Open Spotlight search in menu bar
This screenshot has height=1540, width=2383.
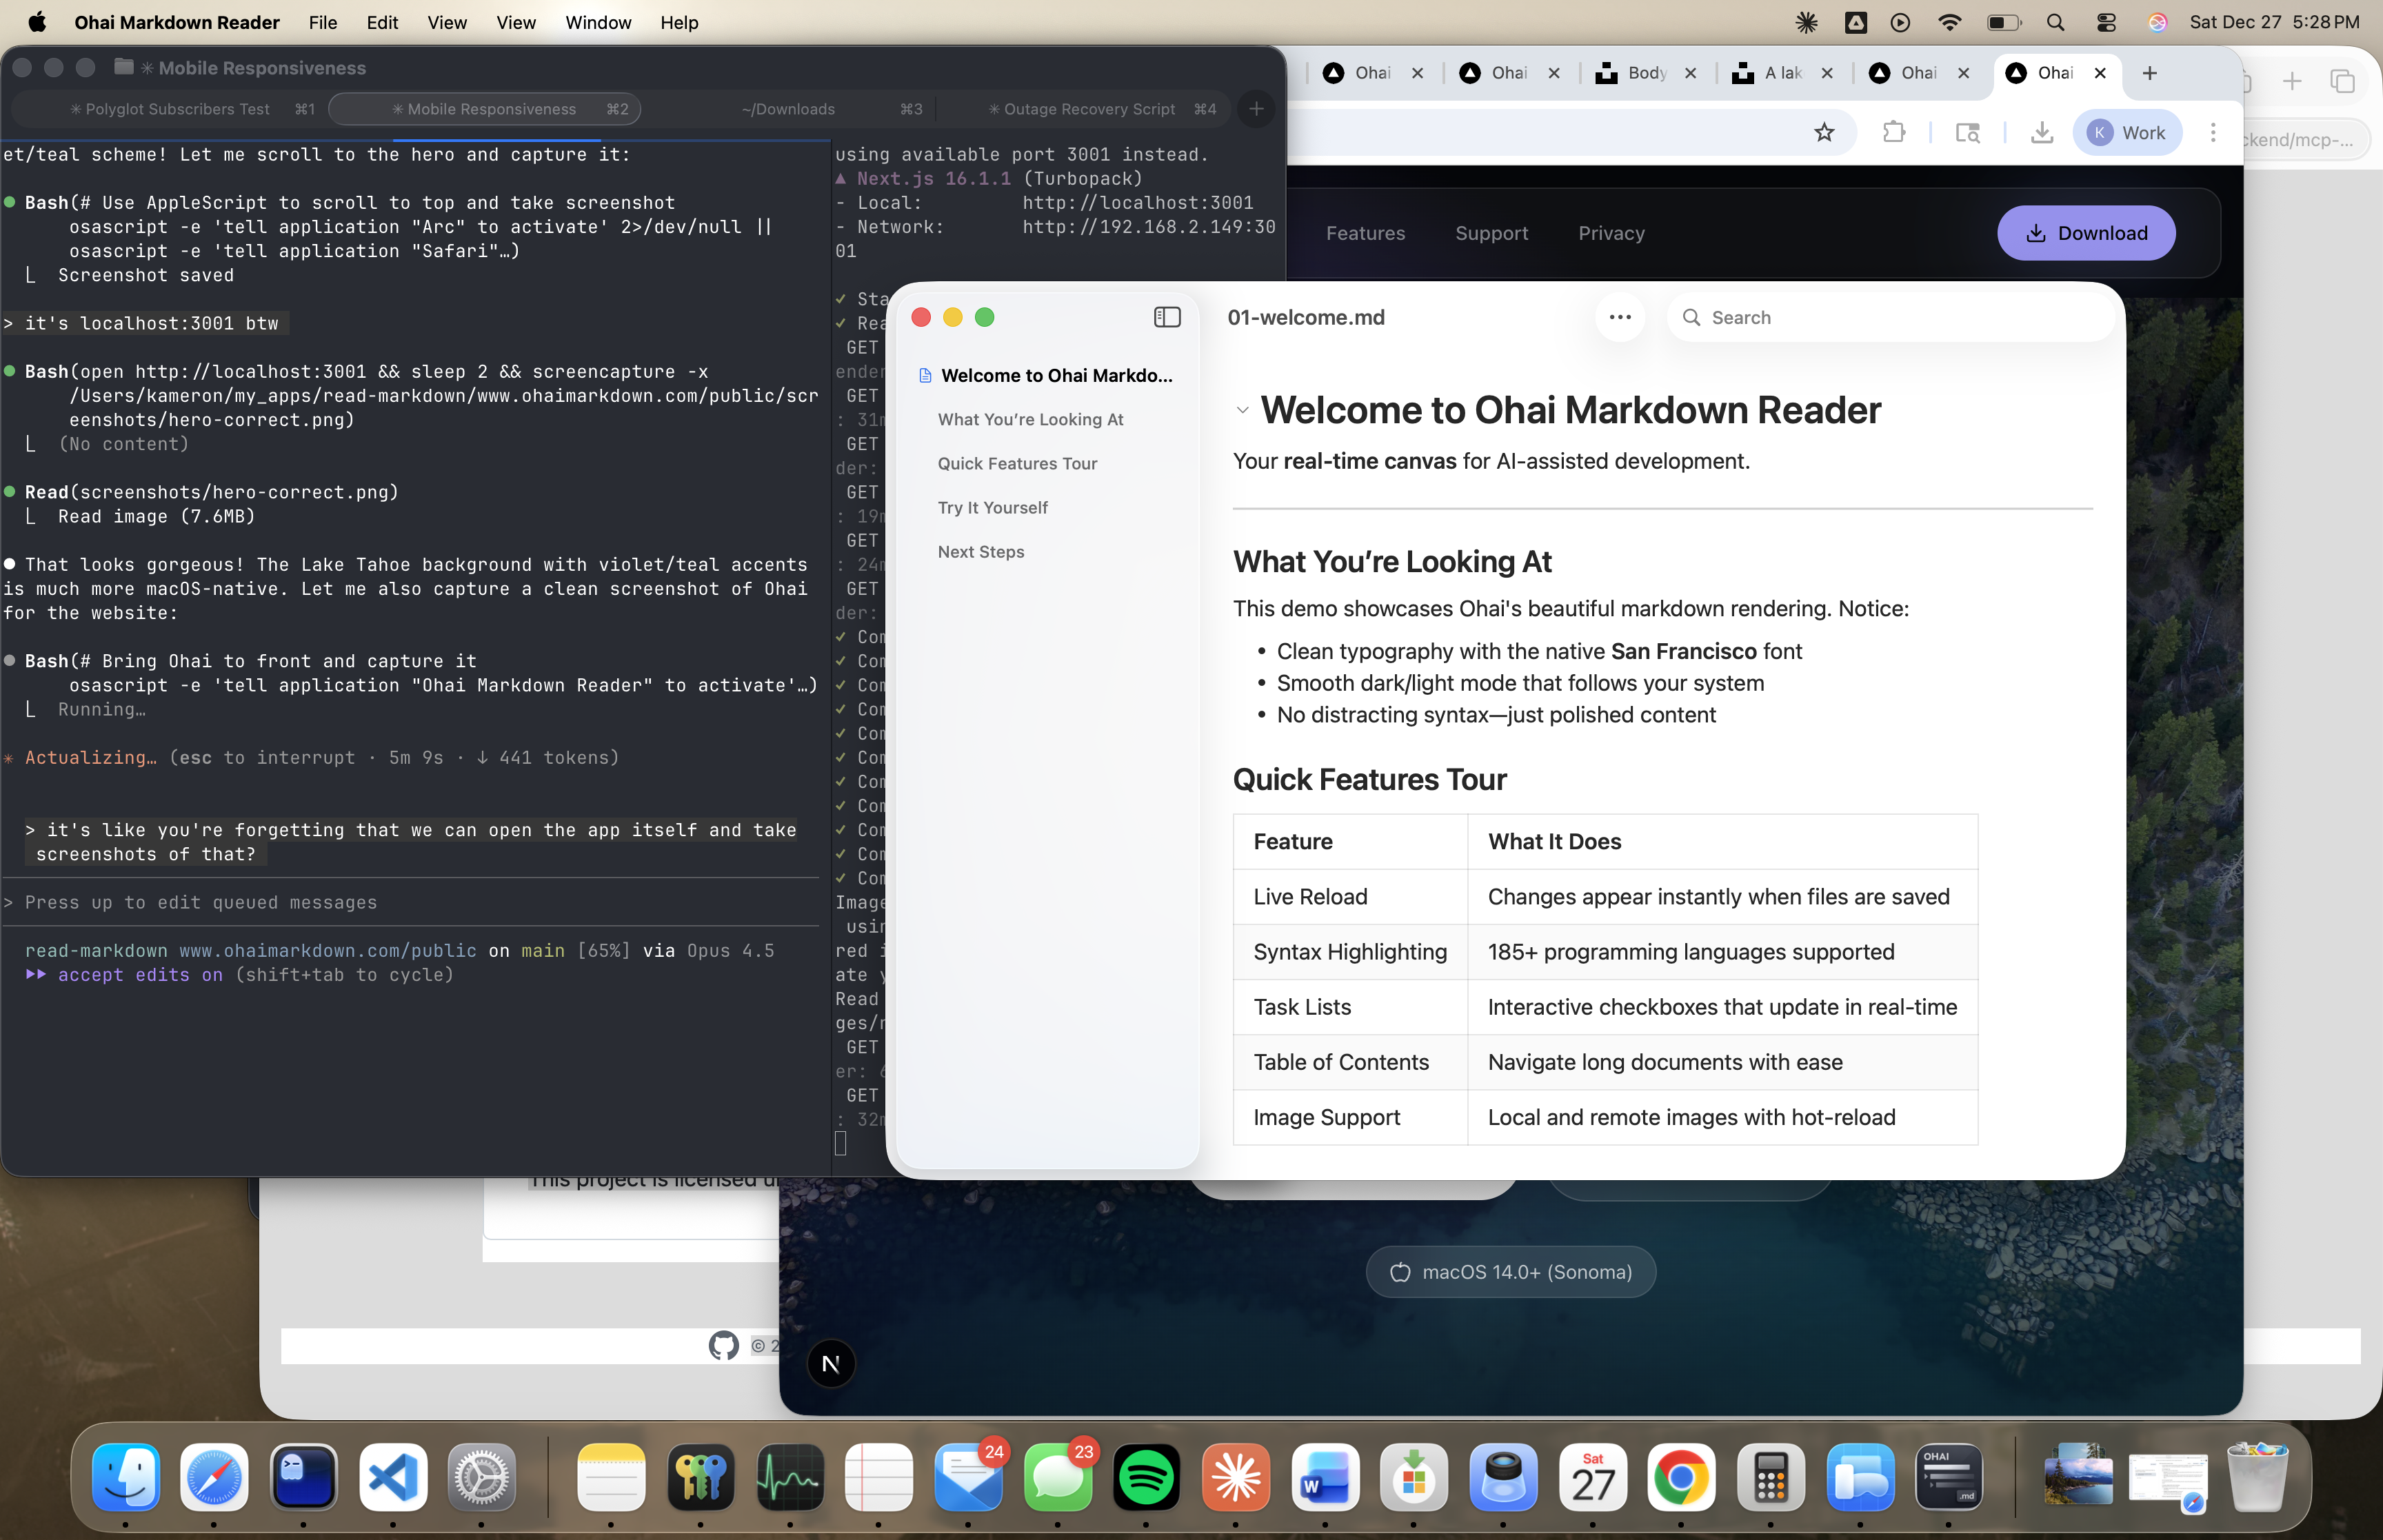click(x=2055, y=22)
